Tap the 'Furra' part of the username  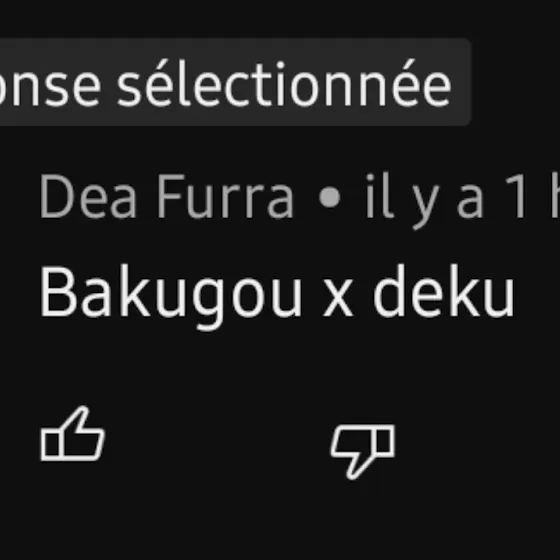tap(225, 196)
